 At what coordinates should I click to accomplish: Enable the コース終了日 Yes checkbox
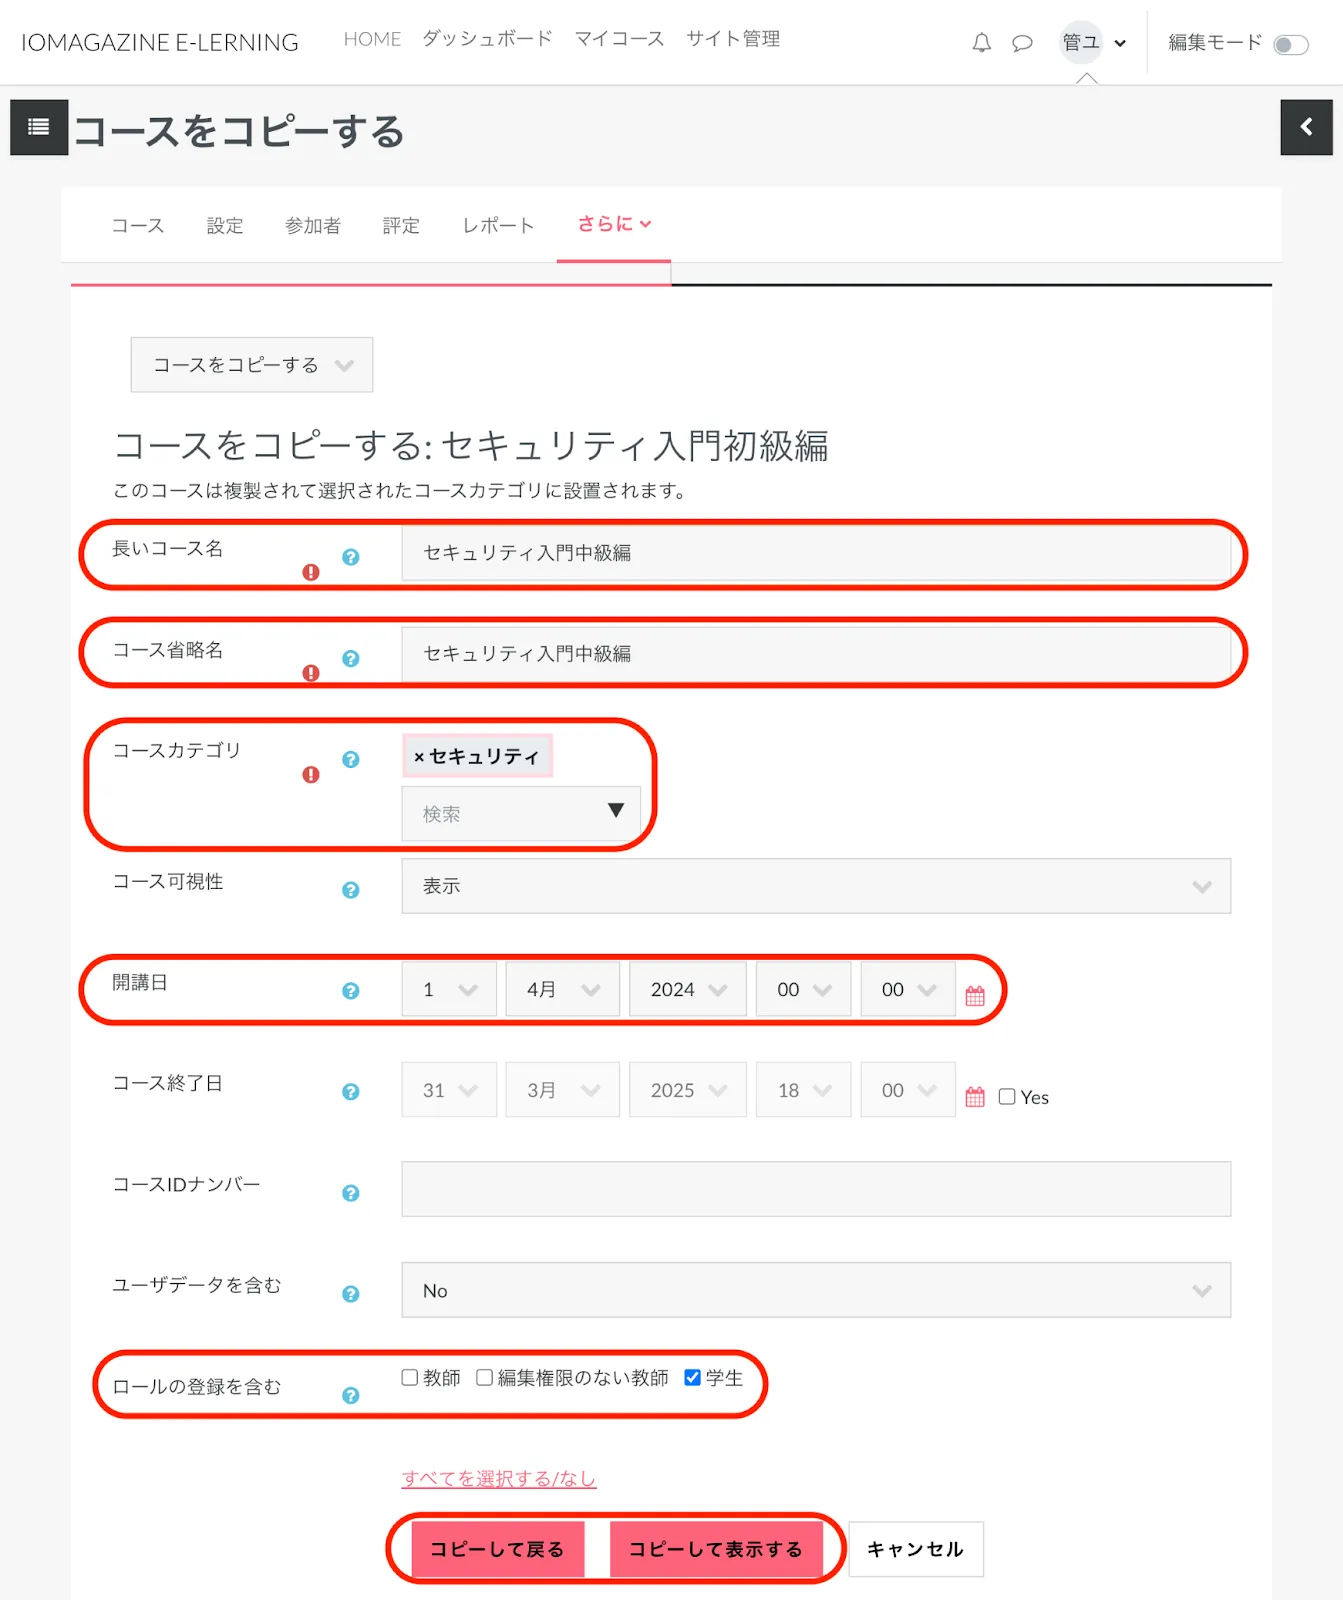(x=1007, y=1097)
